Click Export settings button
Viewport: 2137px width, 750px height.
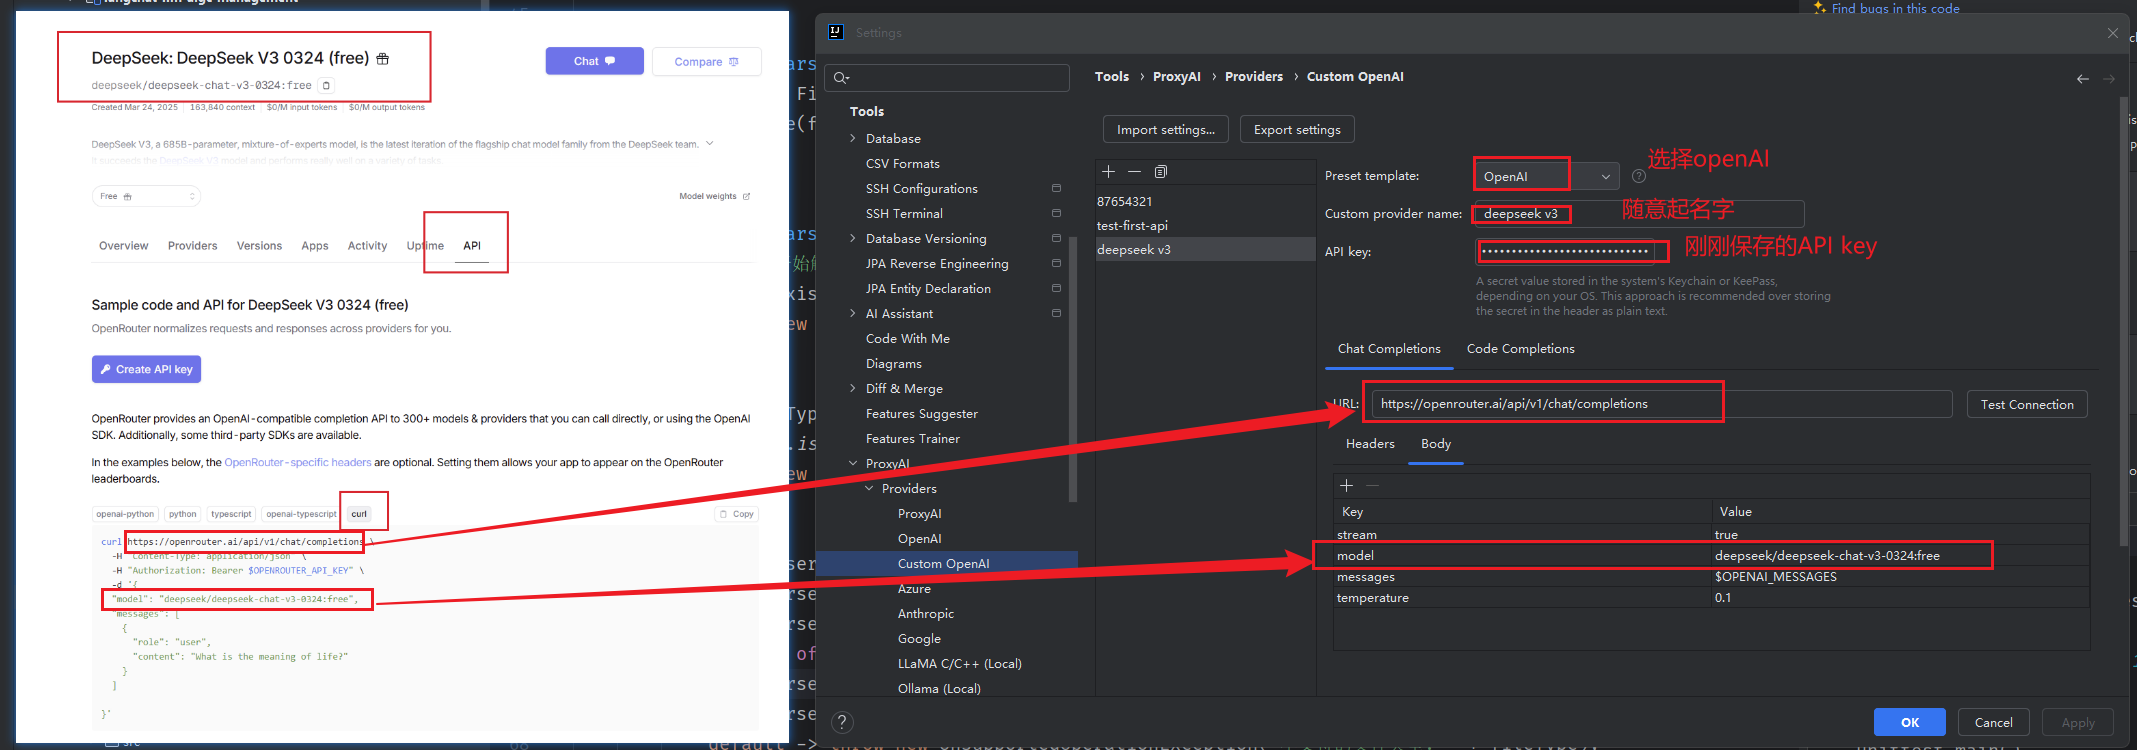[x=1297, y=130]
